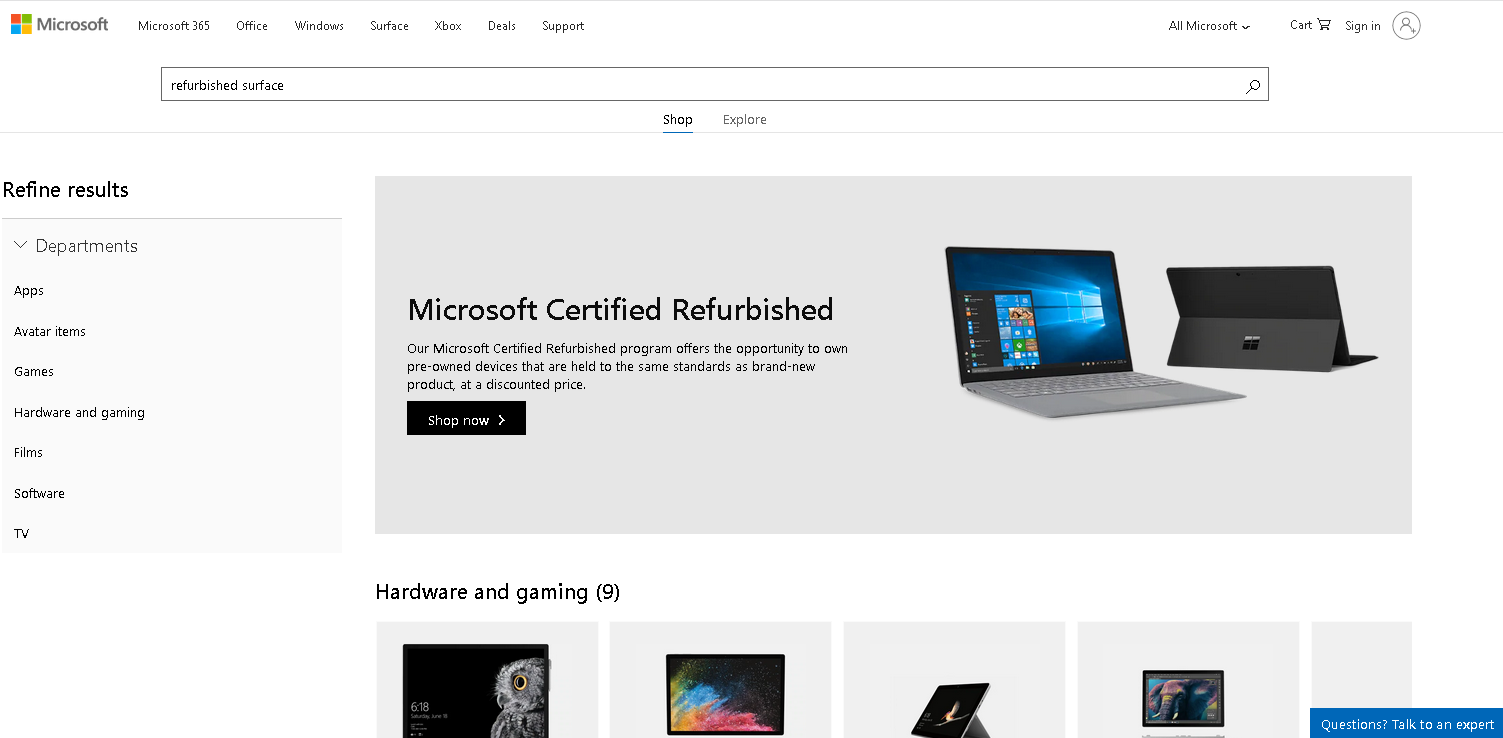1503x738 pixels.
Task: Open the shopping cart icon
Action: tap(1324, 25)
